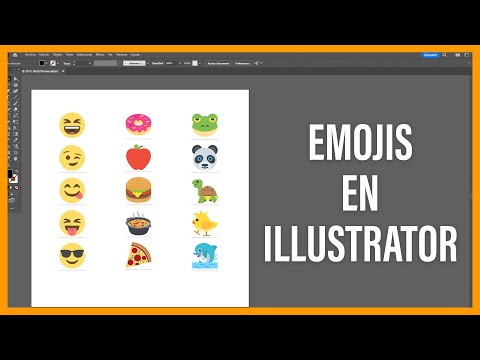
Task: Select the panda emoji on artboard
Action: coord(205,157)
